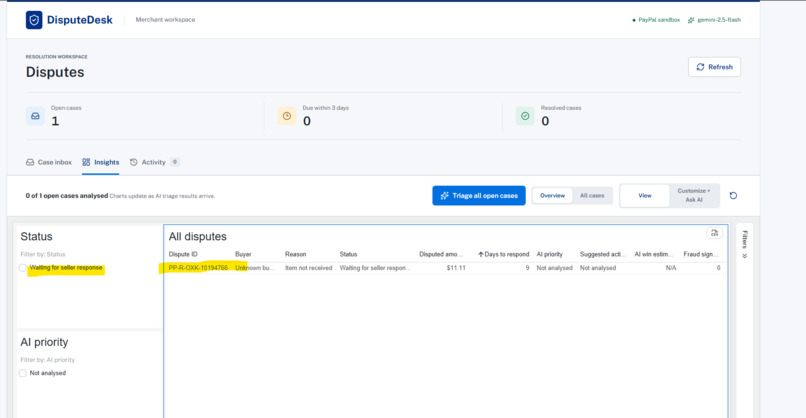Switch to the Insights tab
Screen dimensions: 806x418
click(x=100, y=162)
